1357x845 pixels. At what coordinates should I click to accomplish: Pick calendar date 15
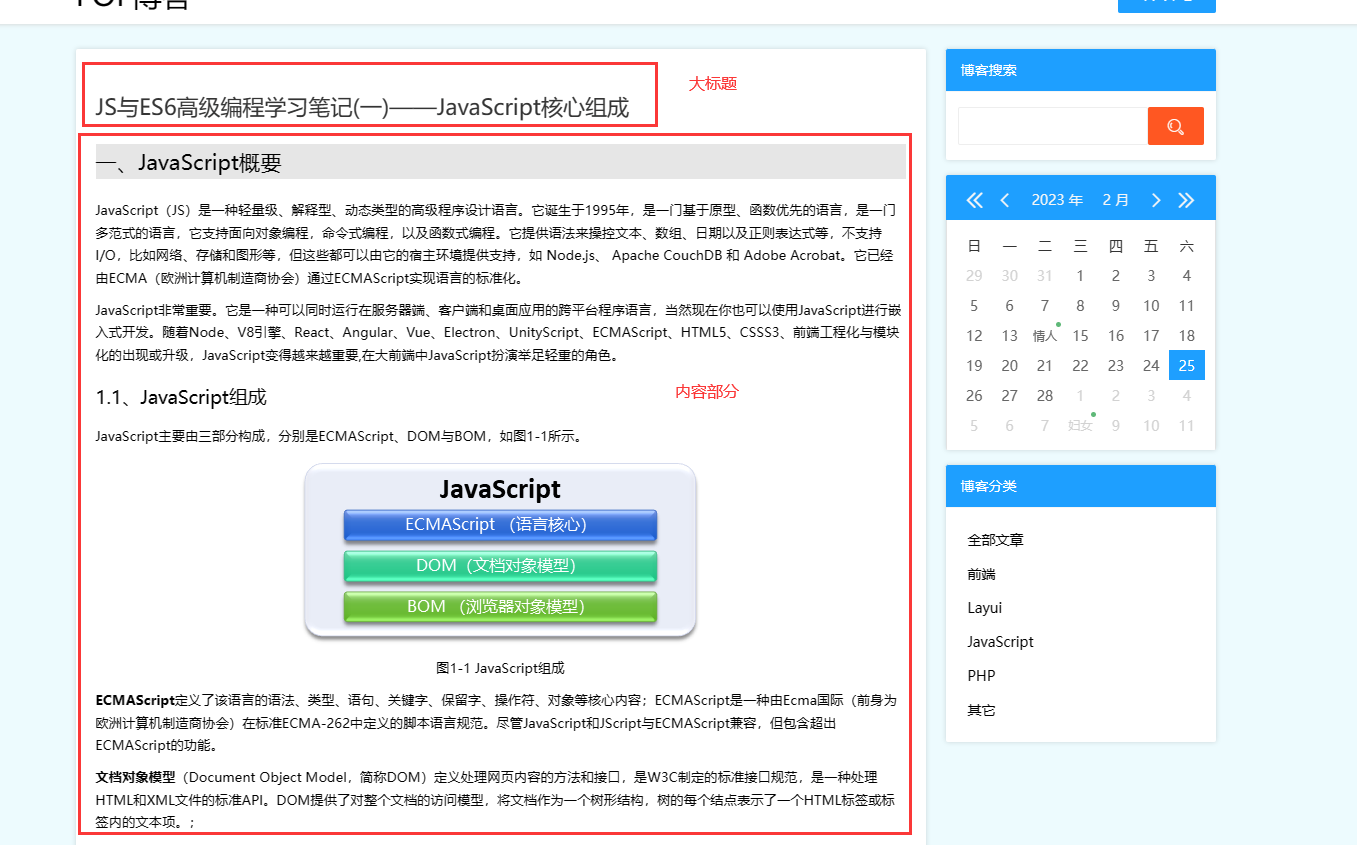(1080, 336)
